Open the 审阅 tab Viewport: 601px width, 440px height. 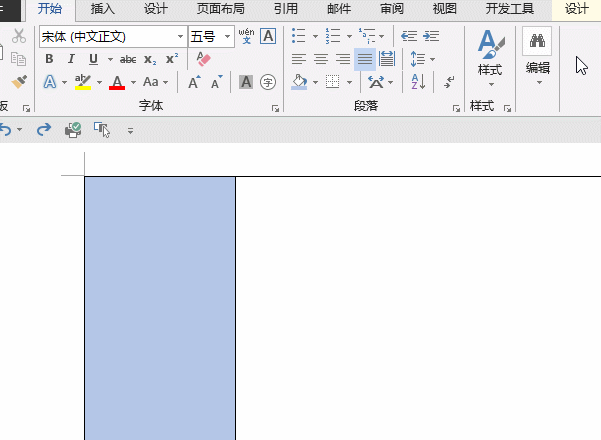[x=392, y=8]
